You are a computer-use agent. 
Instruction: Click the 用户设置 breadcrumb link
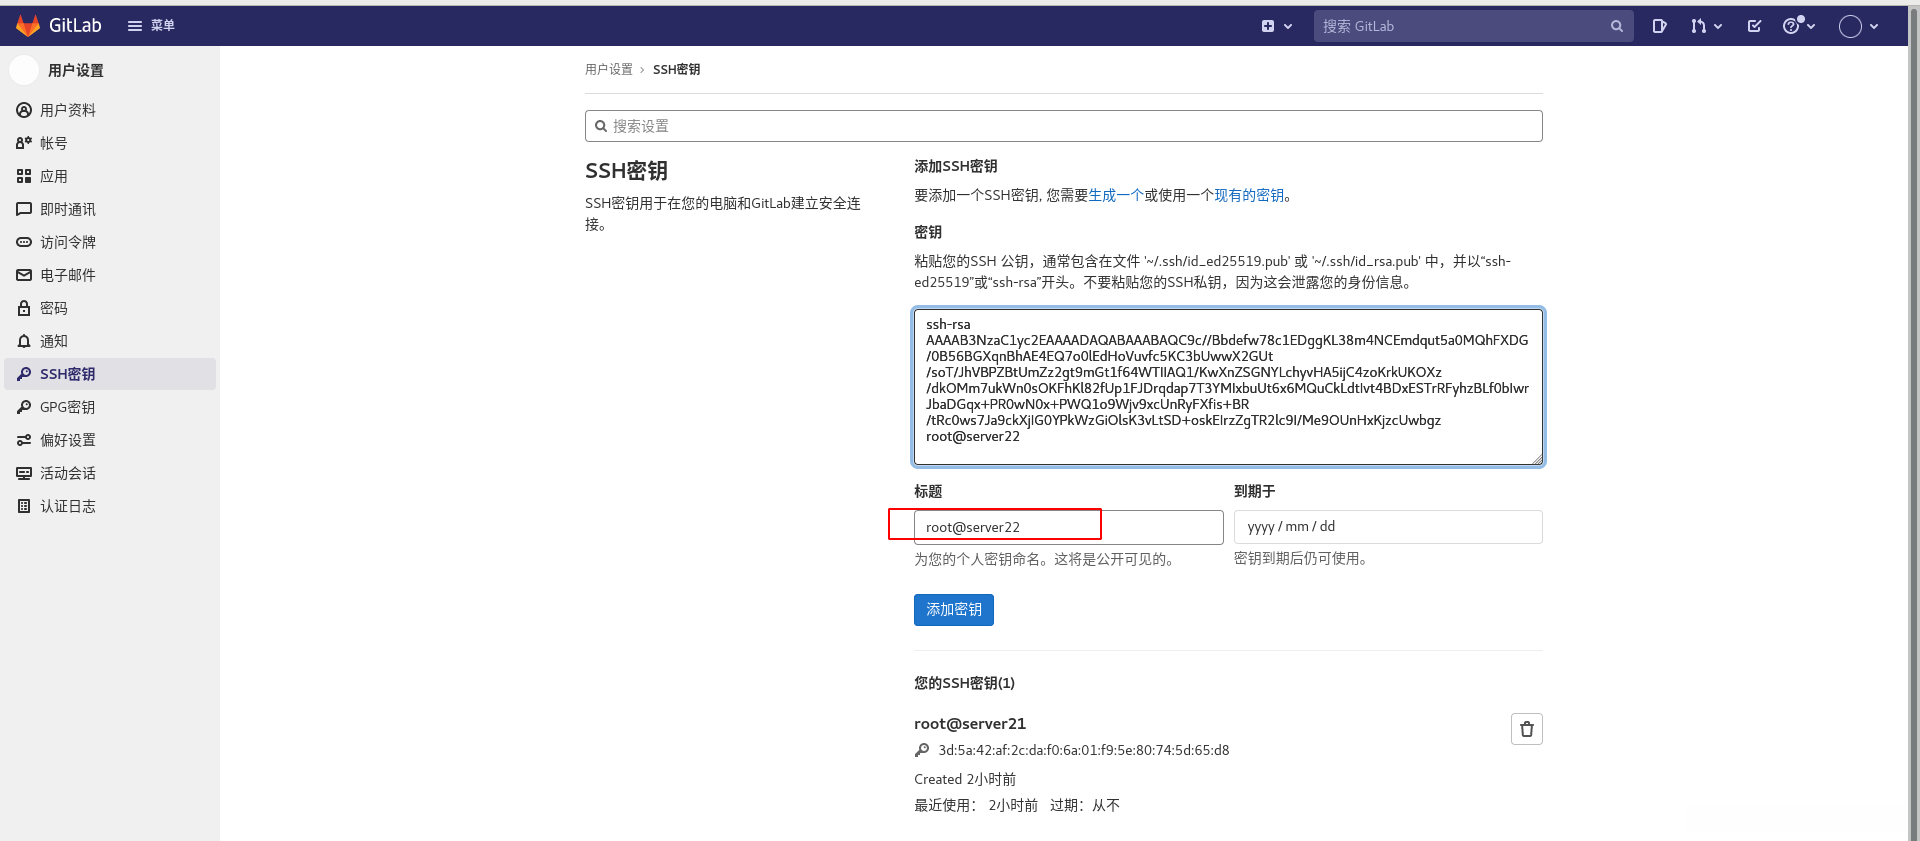coord(609,69)
